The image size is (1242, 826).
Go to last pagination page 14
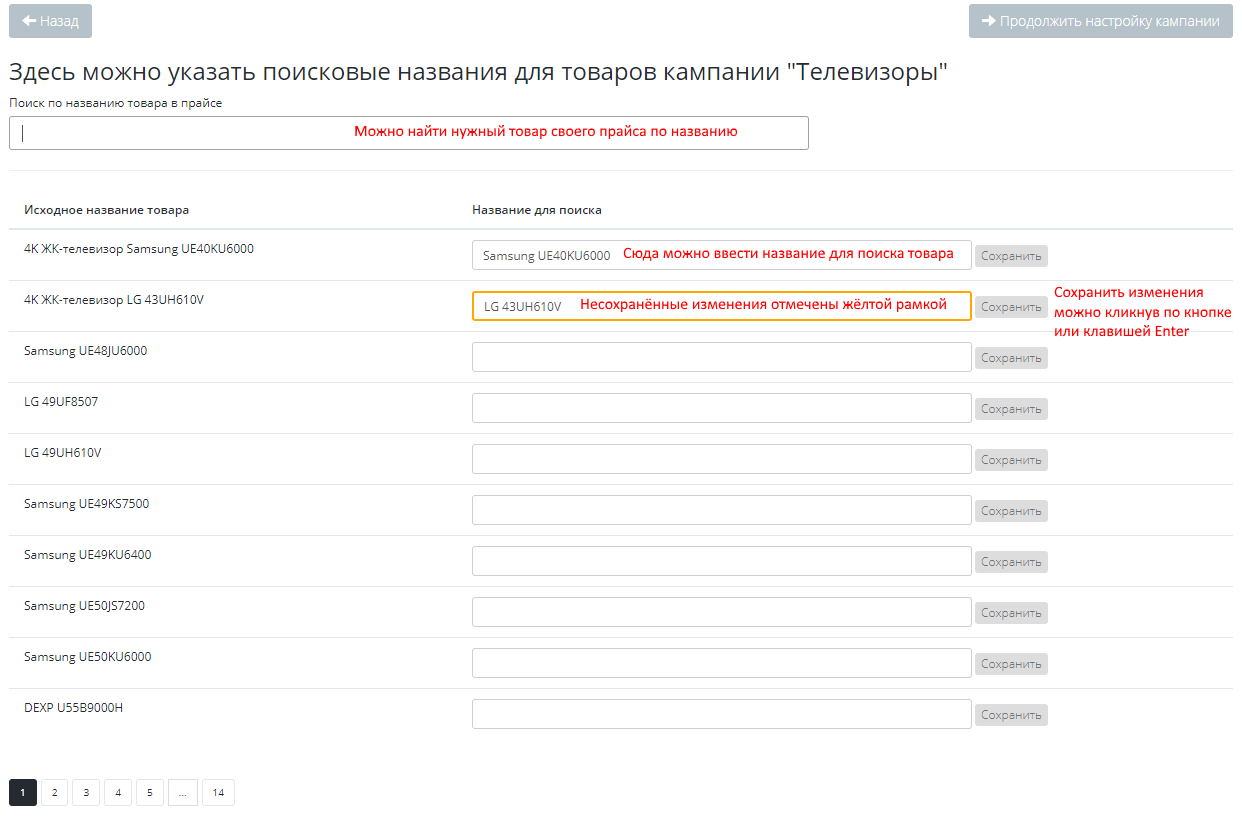218,793
